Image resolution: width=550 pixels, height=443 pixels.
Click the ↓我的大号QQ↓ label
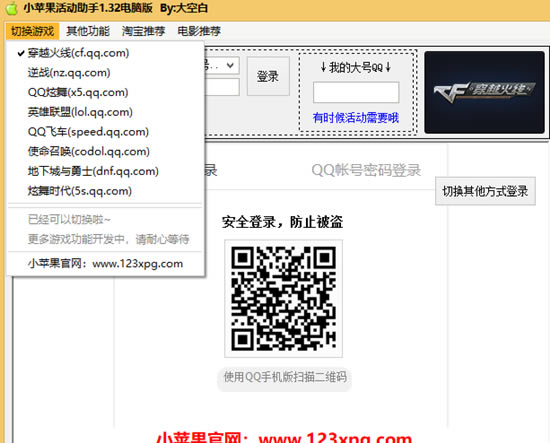click(x=356, y=67)
